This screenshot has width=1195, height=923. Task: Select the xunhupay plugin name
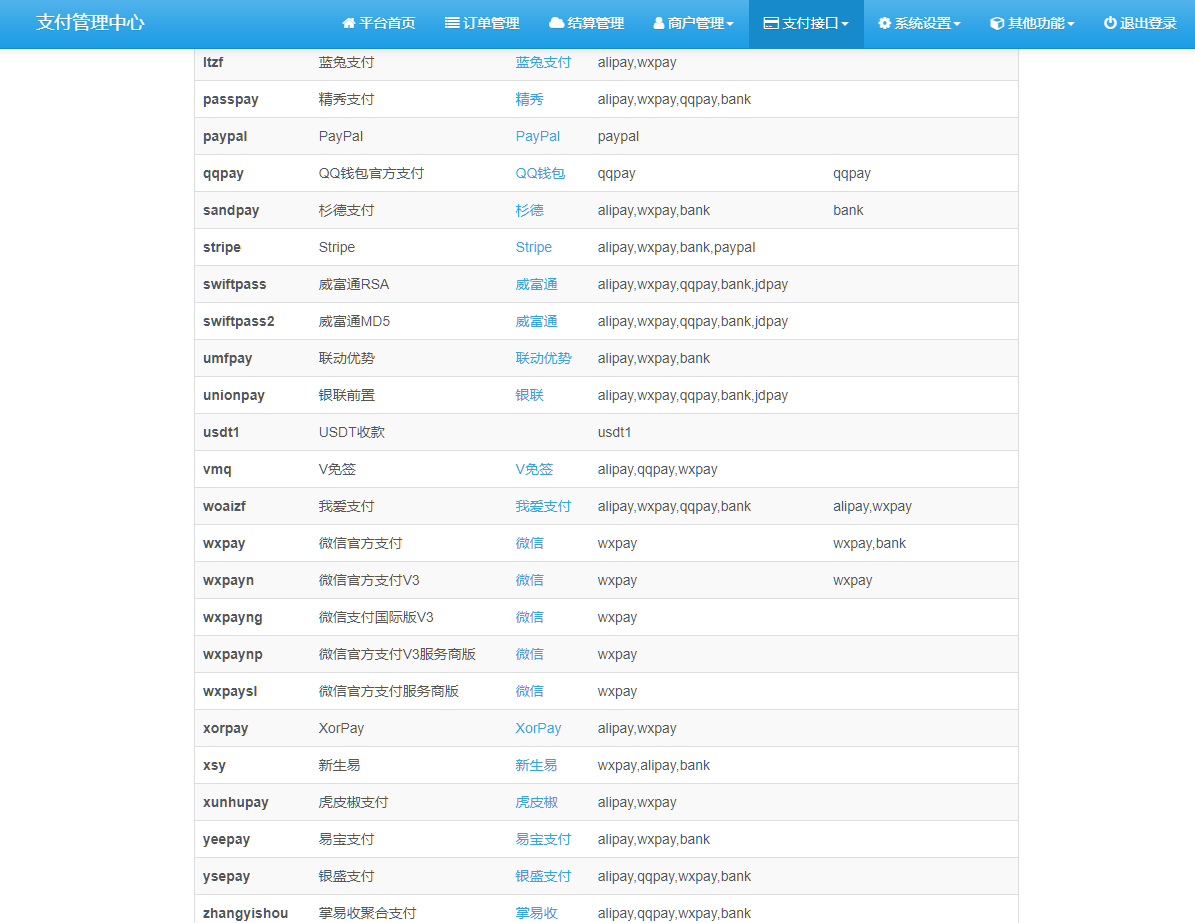[x=235, y=803]
